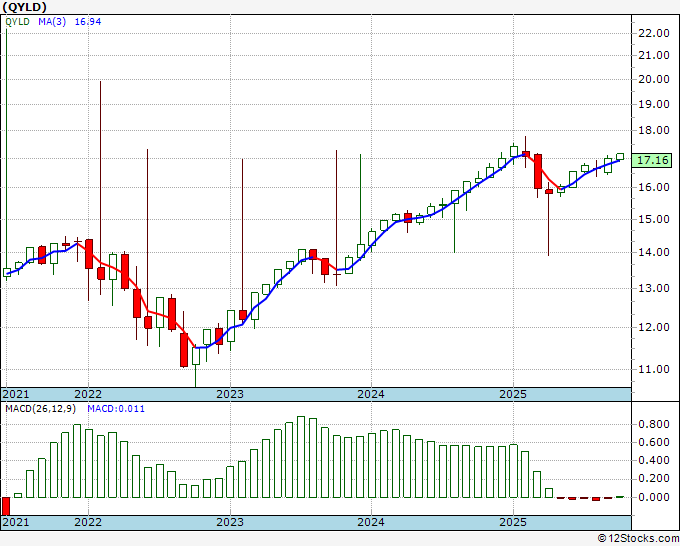Click the 2025 label on MACD panel axis

click(x=513, y=522)
